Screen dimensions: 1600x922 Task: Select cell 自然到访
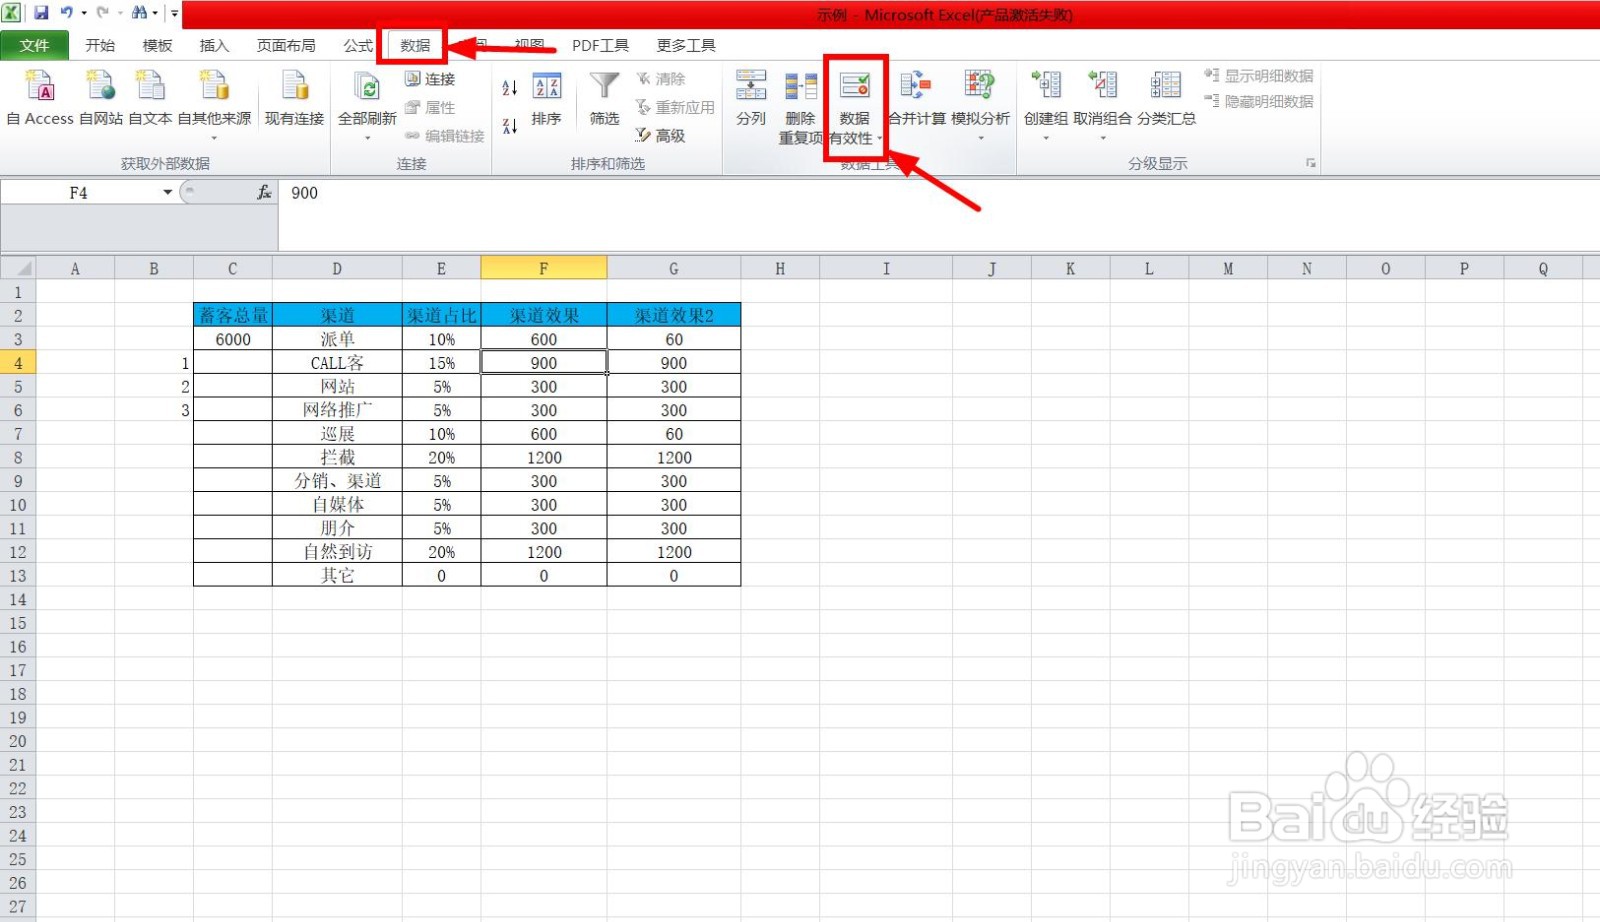coord(337,552)
